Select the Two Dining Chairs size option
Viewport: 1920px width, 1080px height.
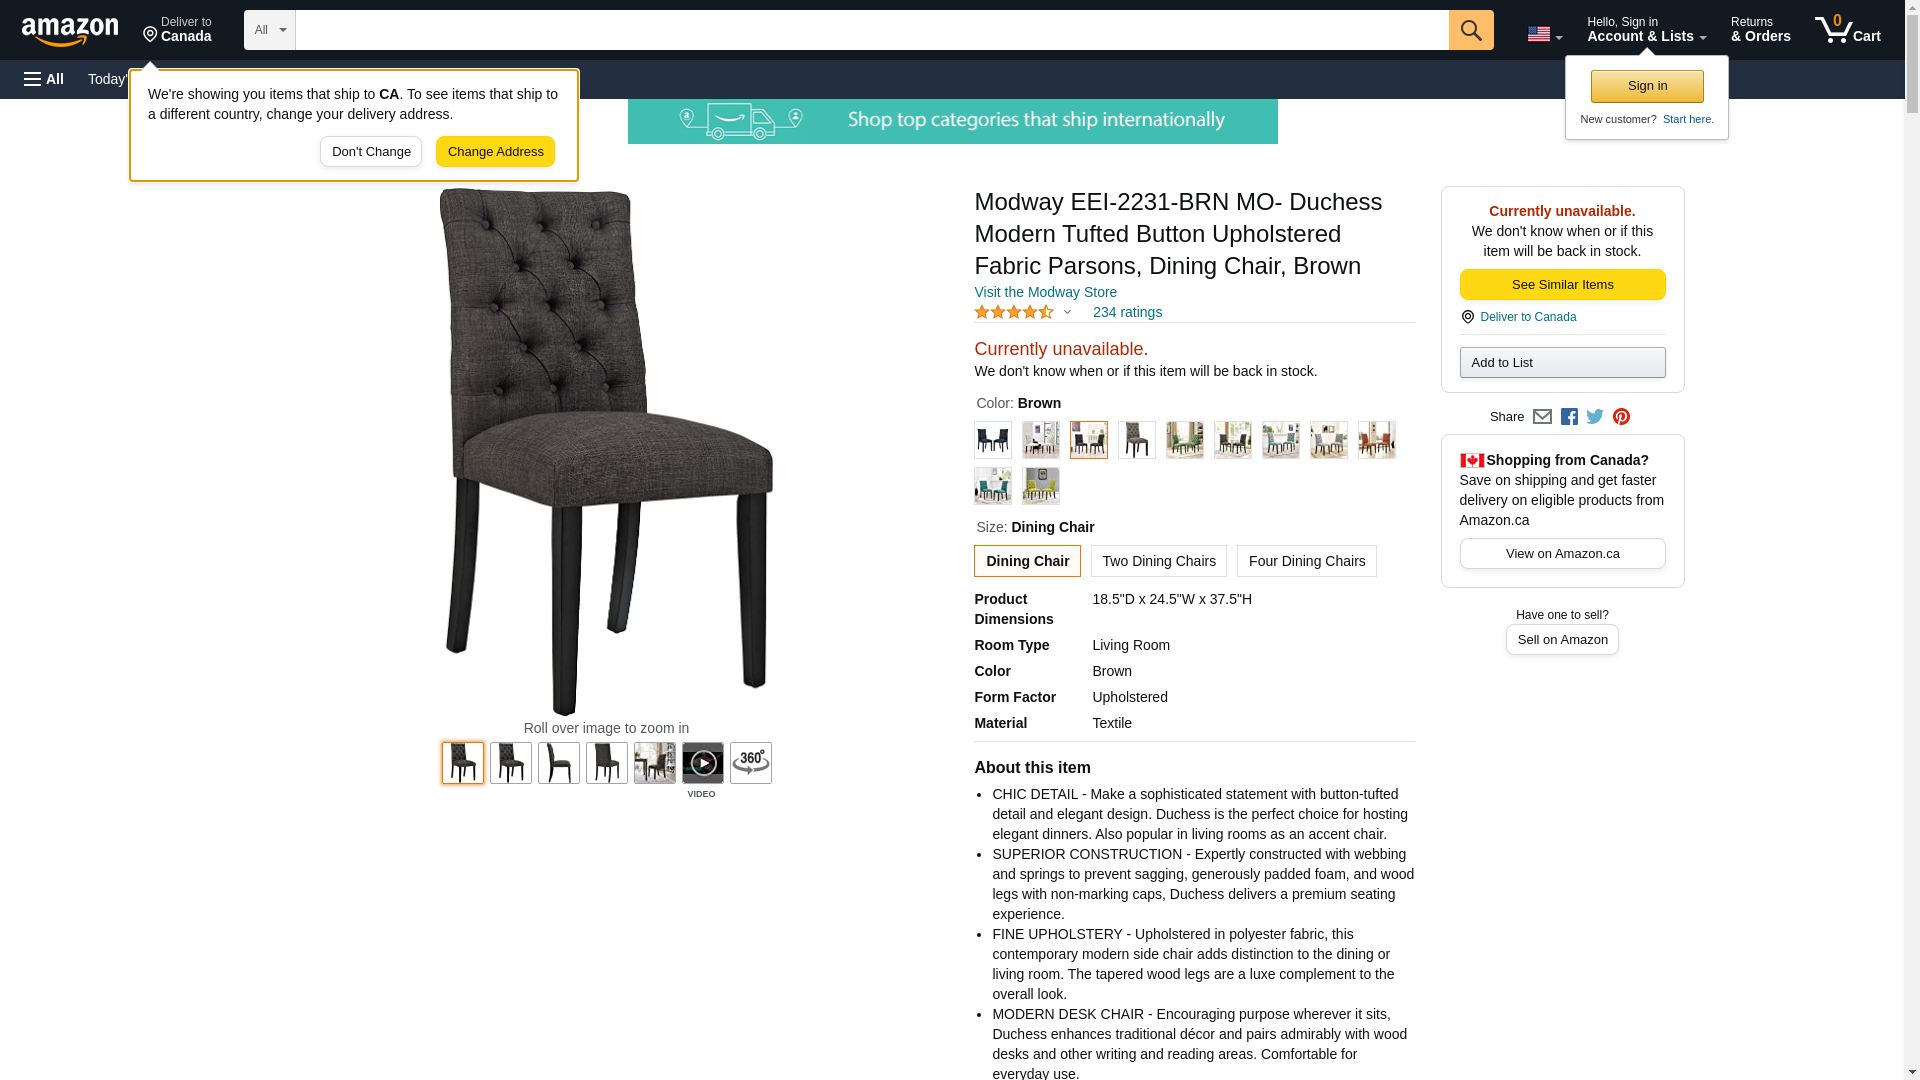click(1158, 561)
